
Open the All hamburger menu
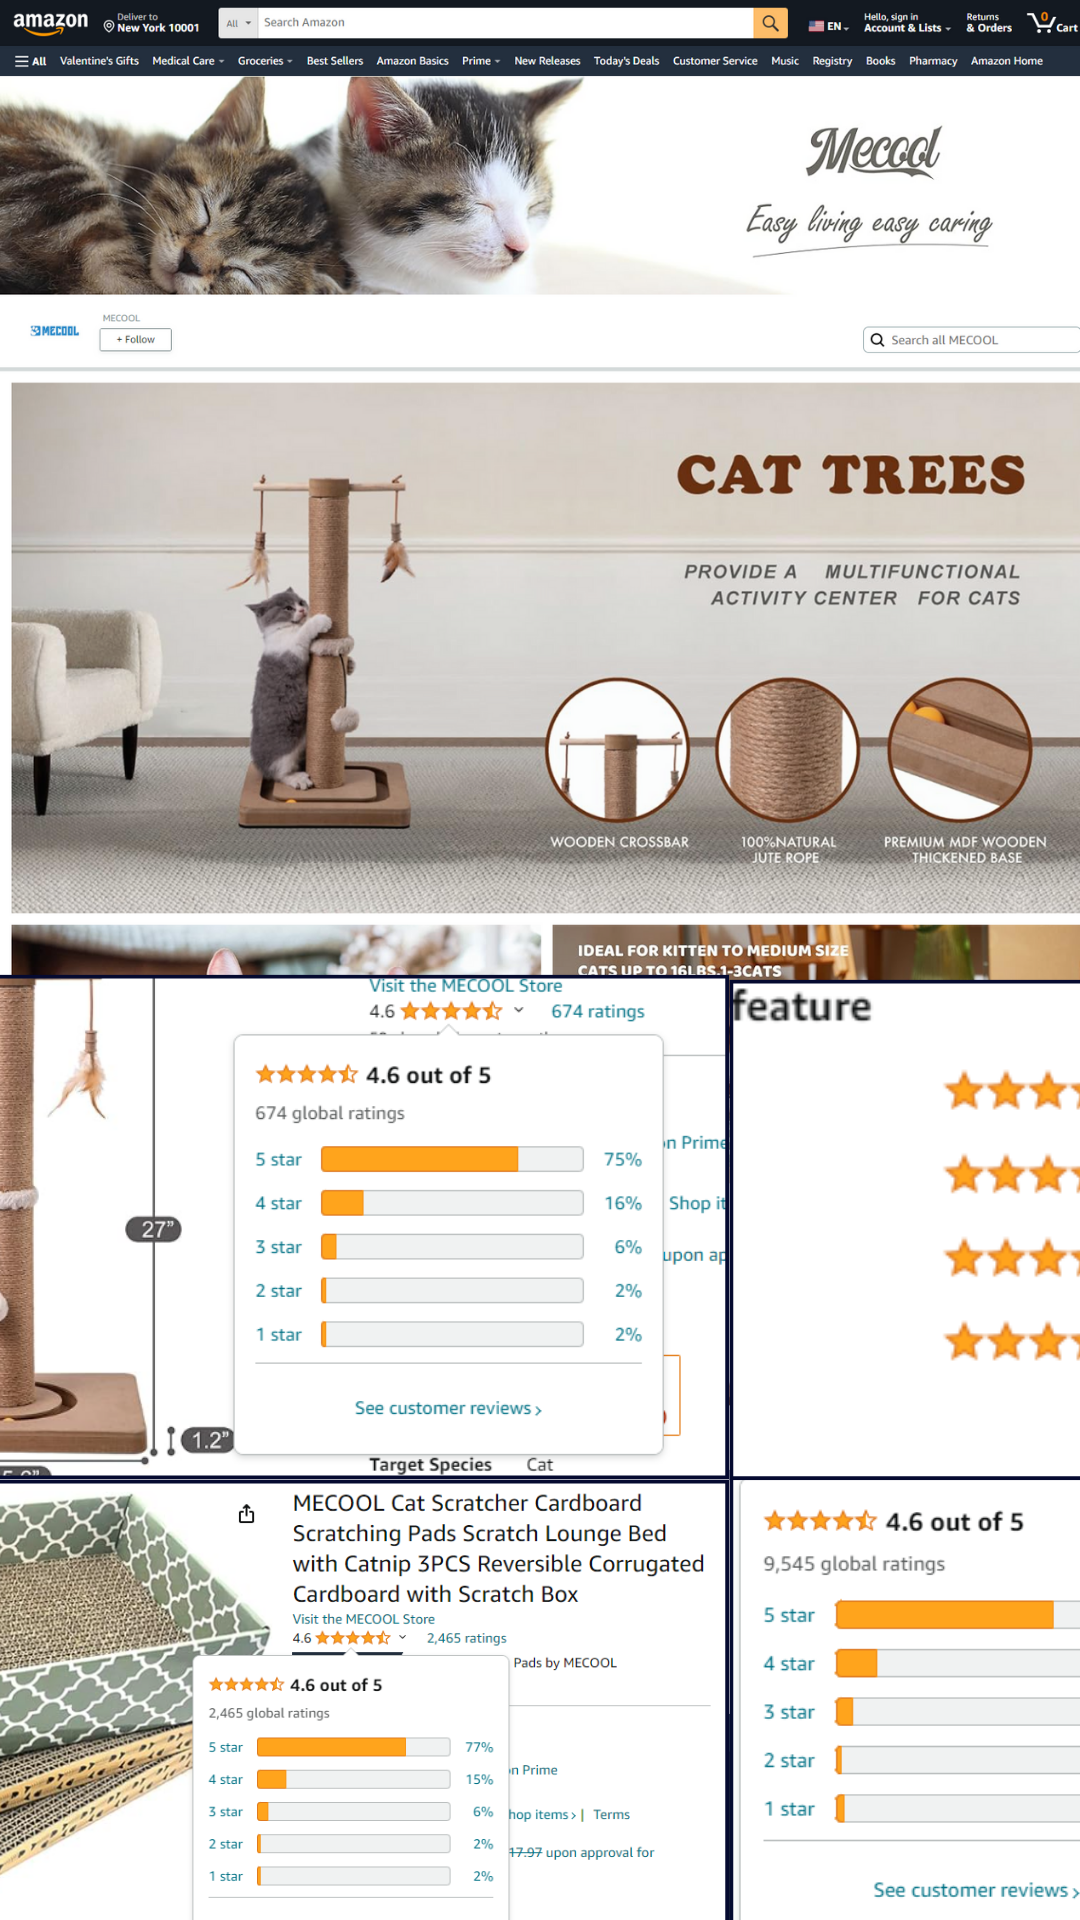(x=31, y=61)
